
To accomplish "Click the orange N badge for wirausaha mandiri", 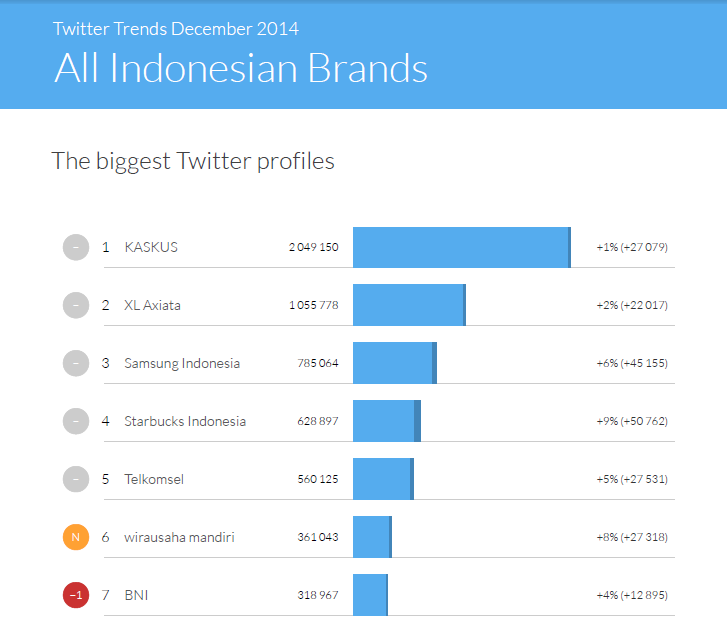I will tap(76, 537).
